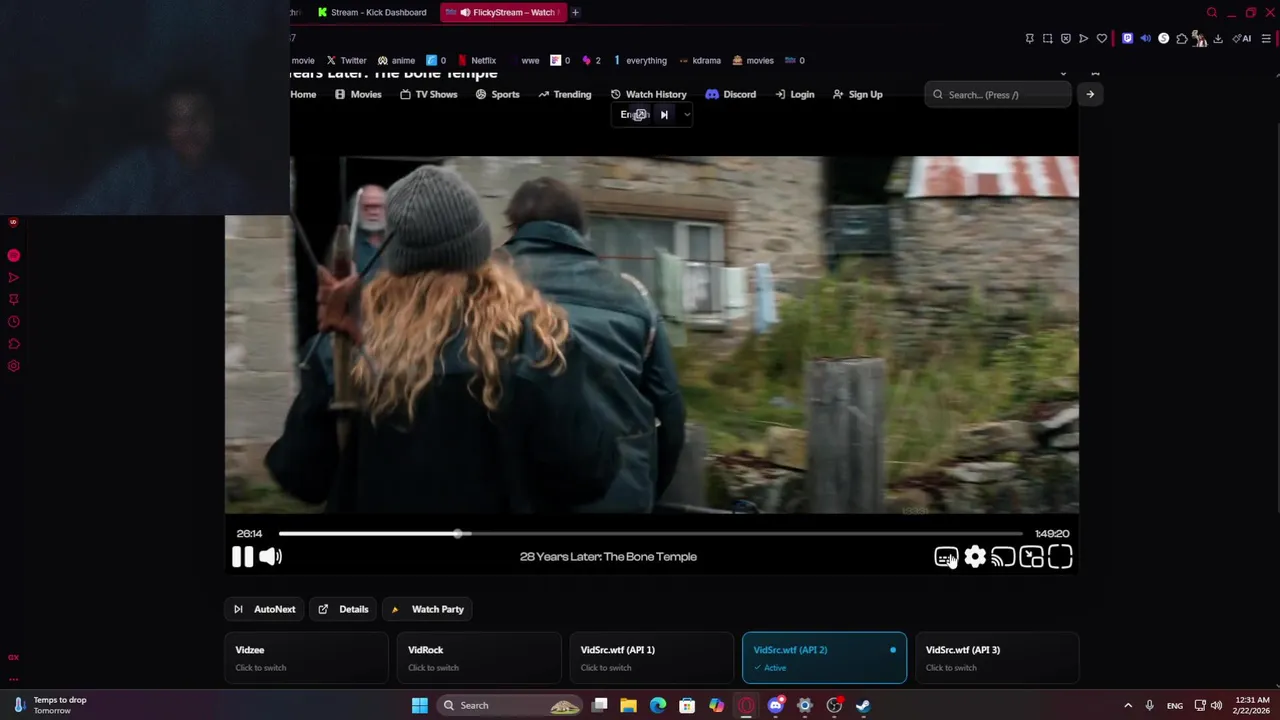Open sidebar history clock icon
This screenshot has height=720, width=1280.
tap(14, 322)
